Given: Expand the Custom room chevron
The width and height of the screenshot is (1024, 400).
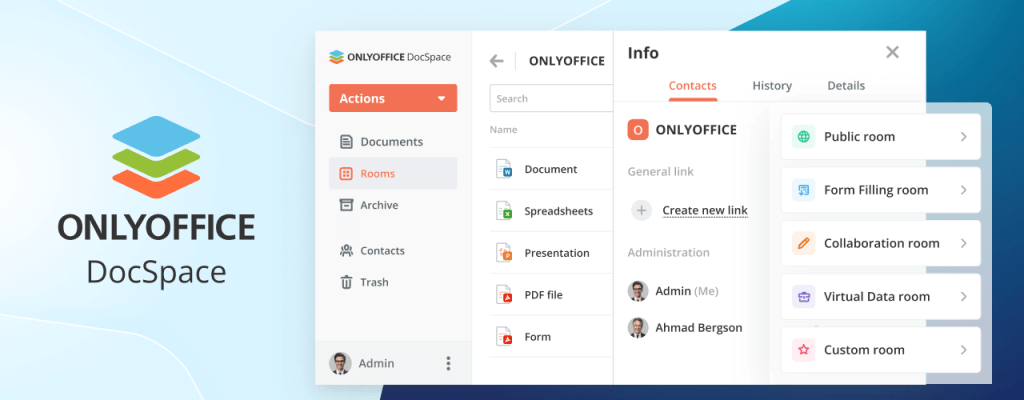Looking at the screenshot, I should click(x=963, y=350).
